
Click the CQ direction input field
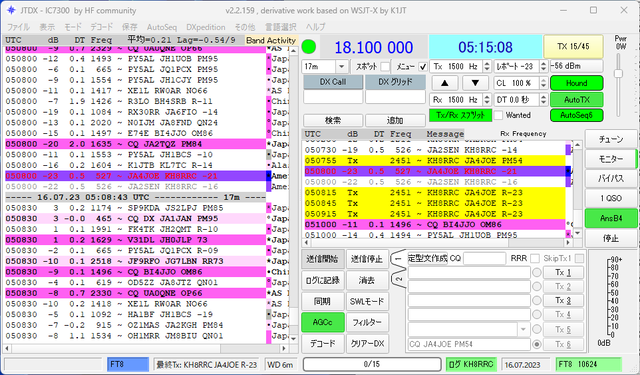484,258
